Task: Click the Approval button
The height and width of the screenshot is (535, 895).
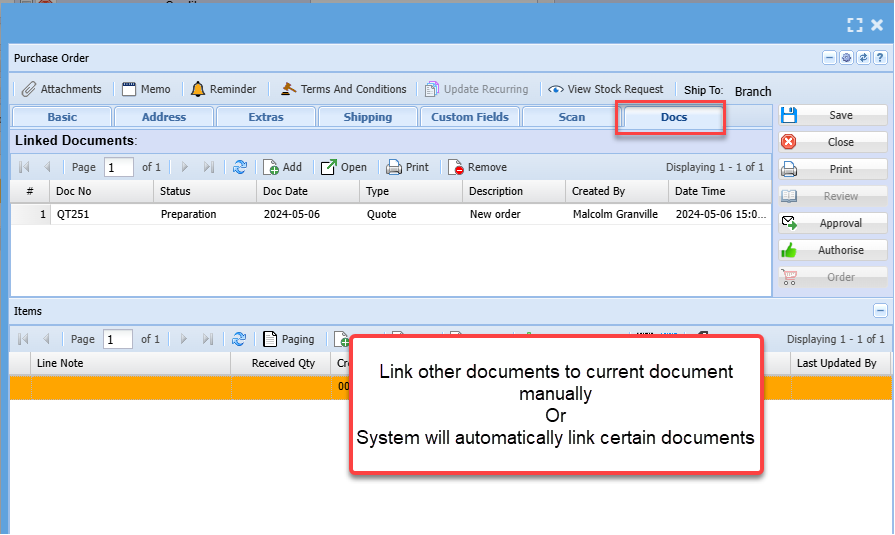Action: click(x=832, y=223)
